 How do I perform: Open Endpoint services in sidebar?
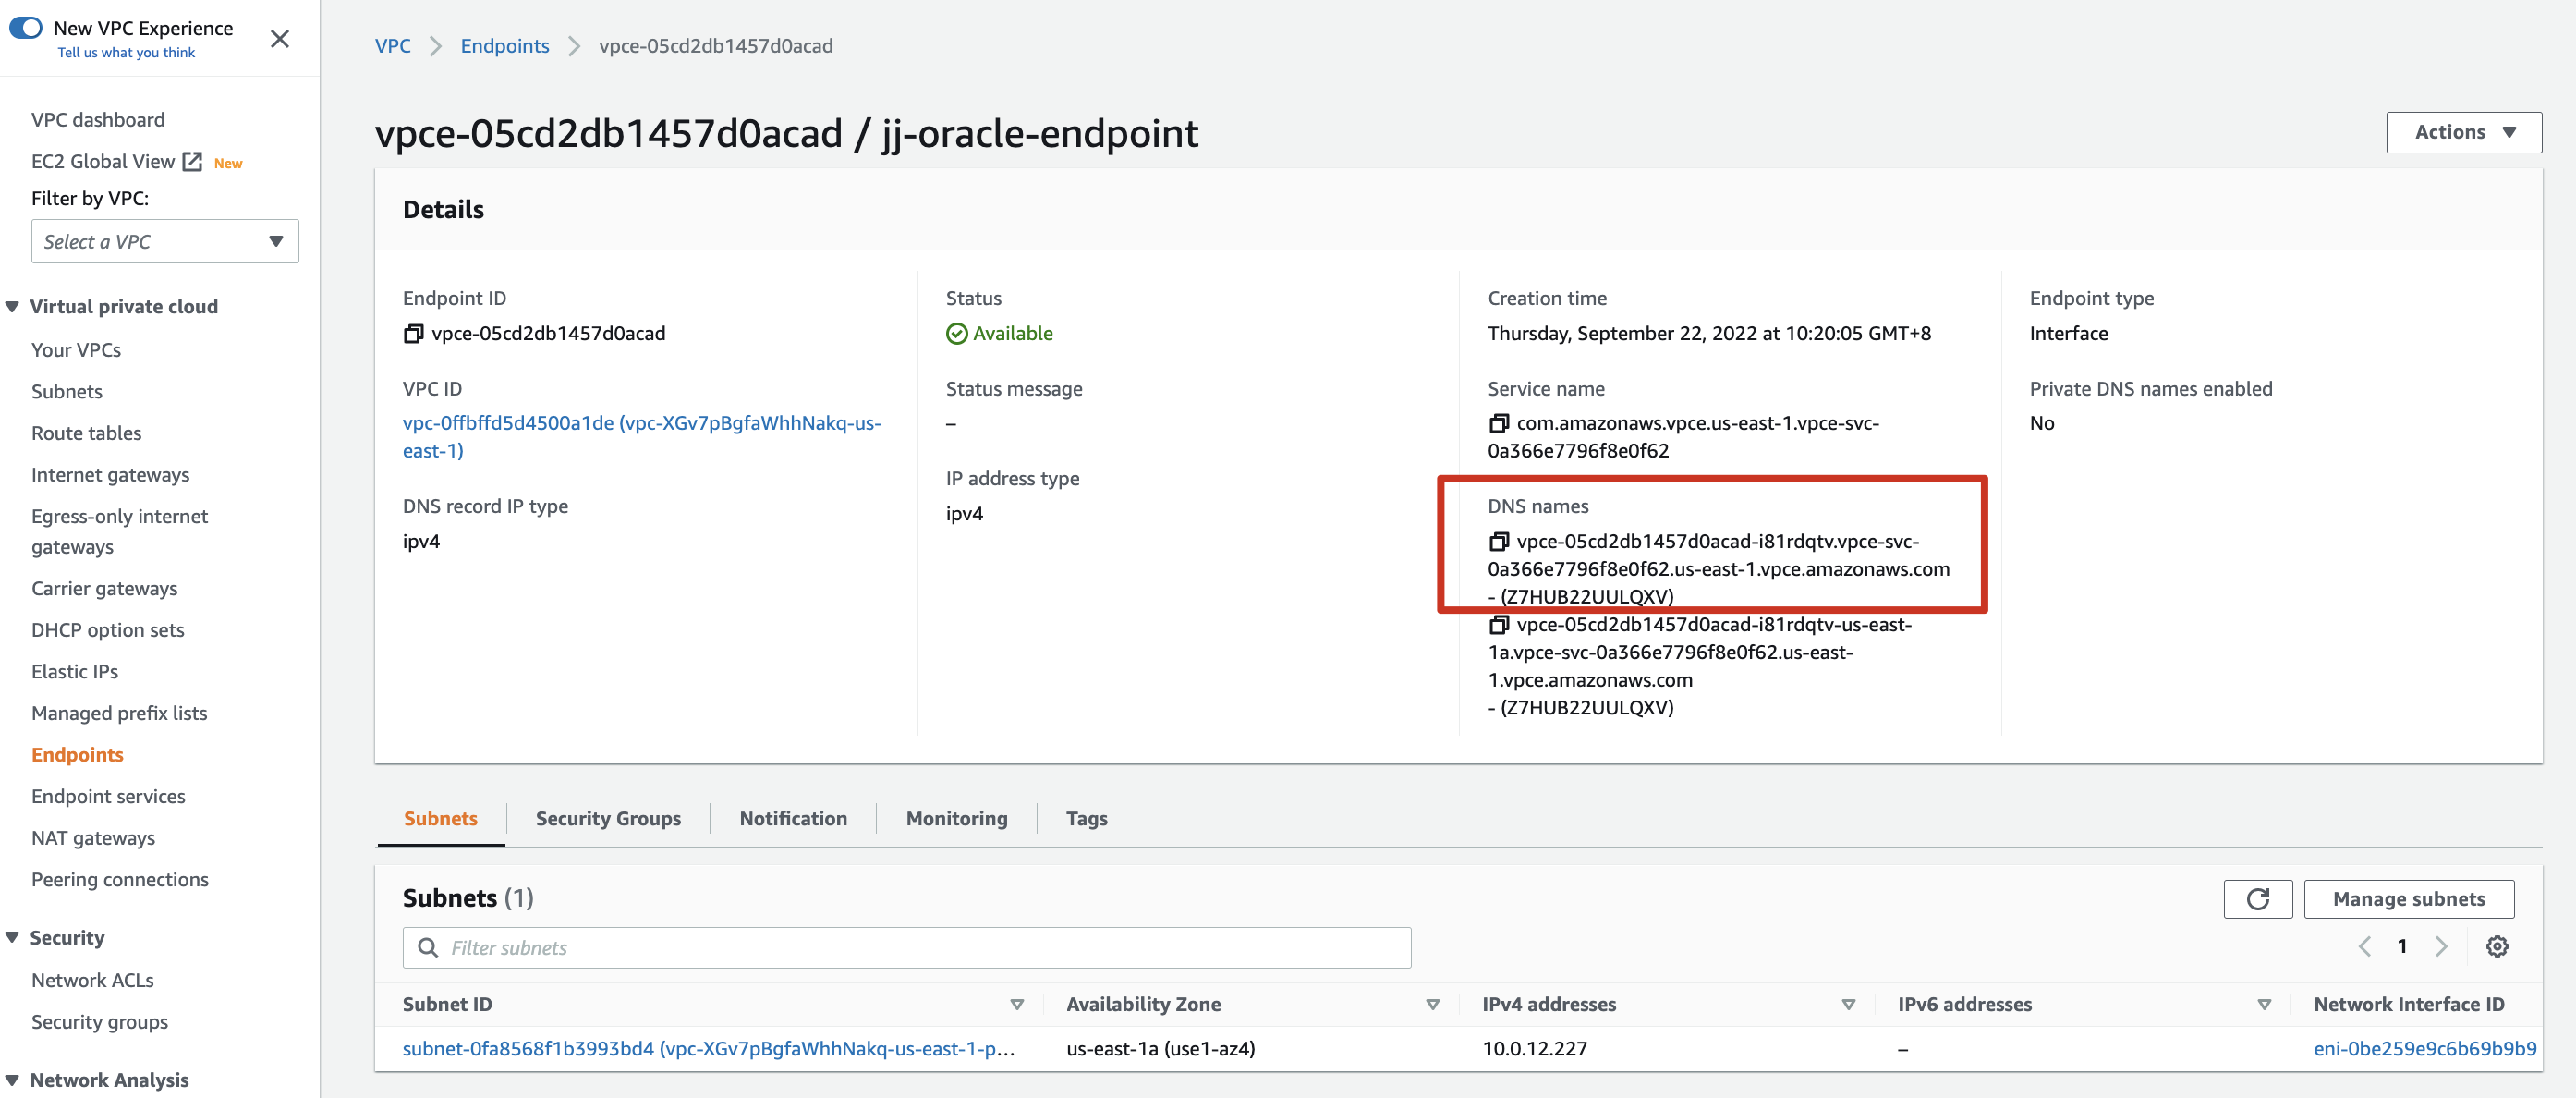[108, 797]
